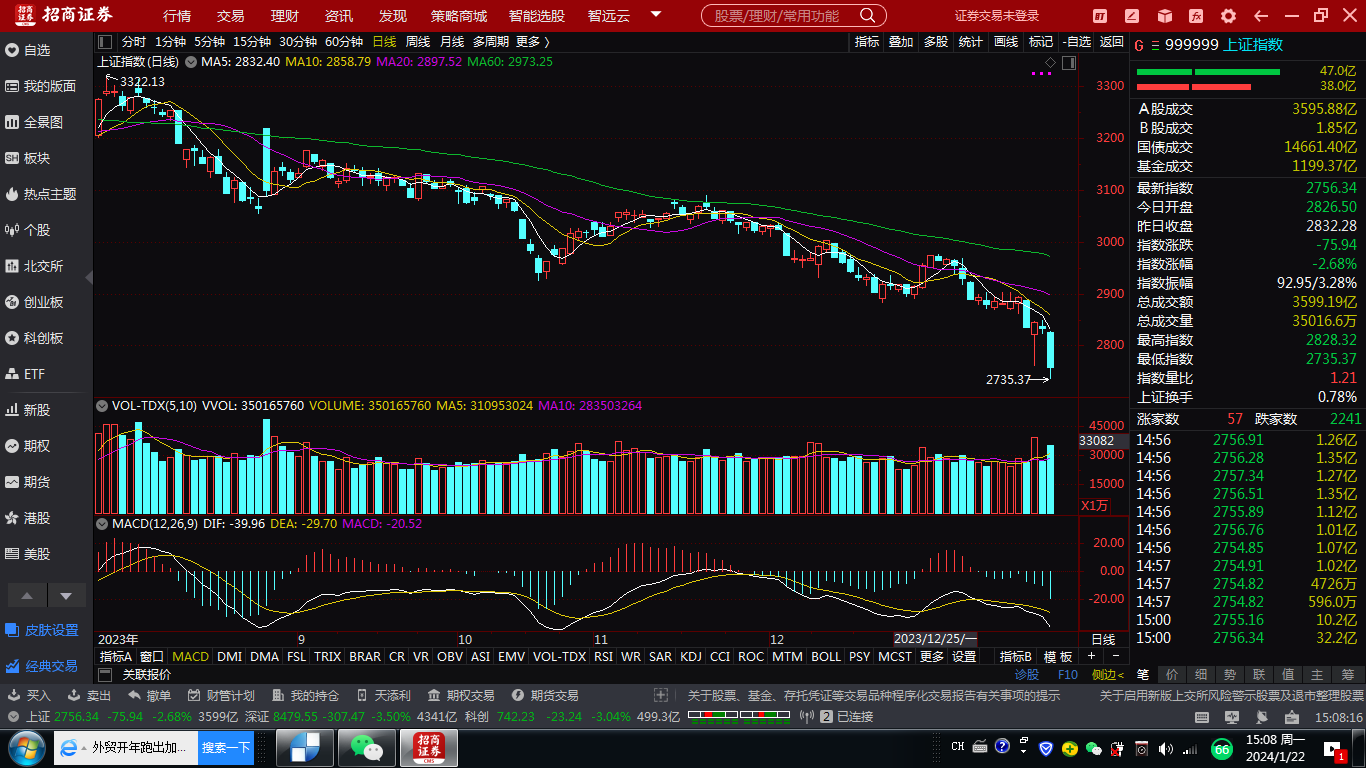The image size is (1366, 768).
Task: Open the 交易 menu
Action: [x=231, y=16]
